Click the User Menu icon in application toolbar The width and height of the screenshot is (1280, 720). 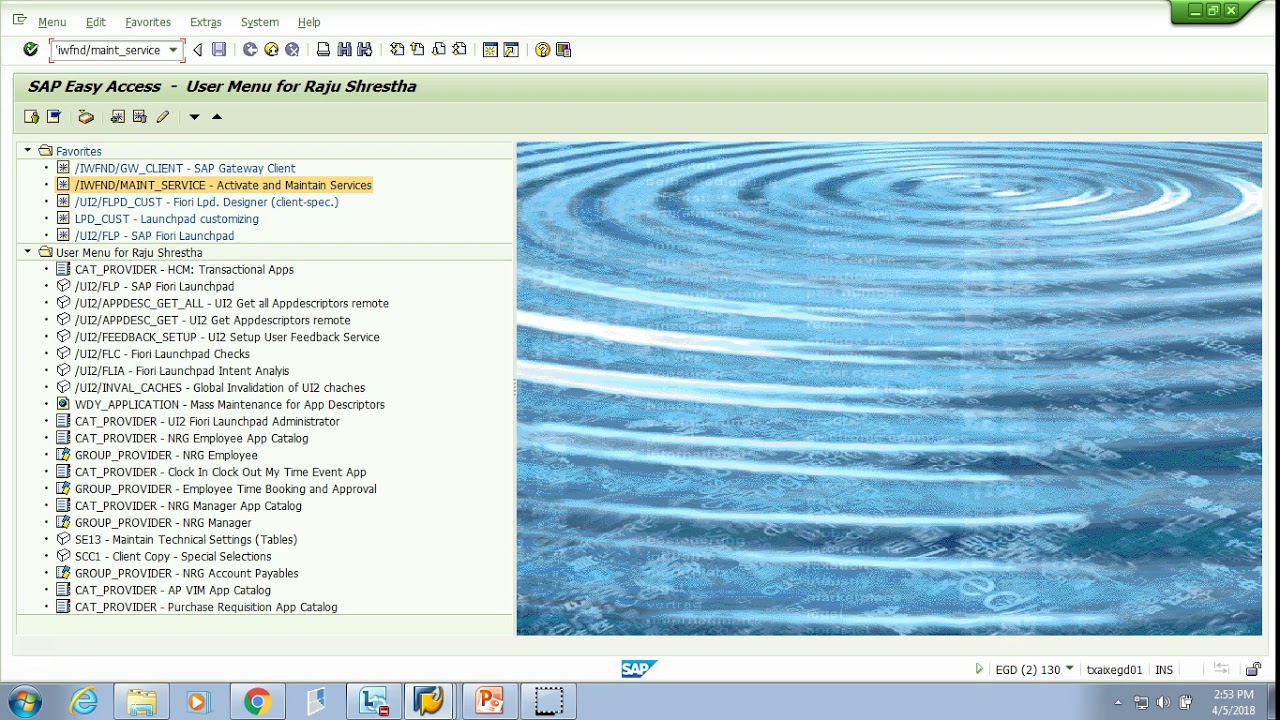32,117
